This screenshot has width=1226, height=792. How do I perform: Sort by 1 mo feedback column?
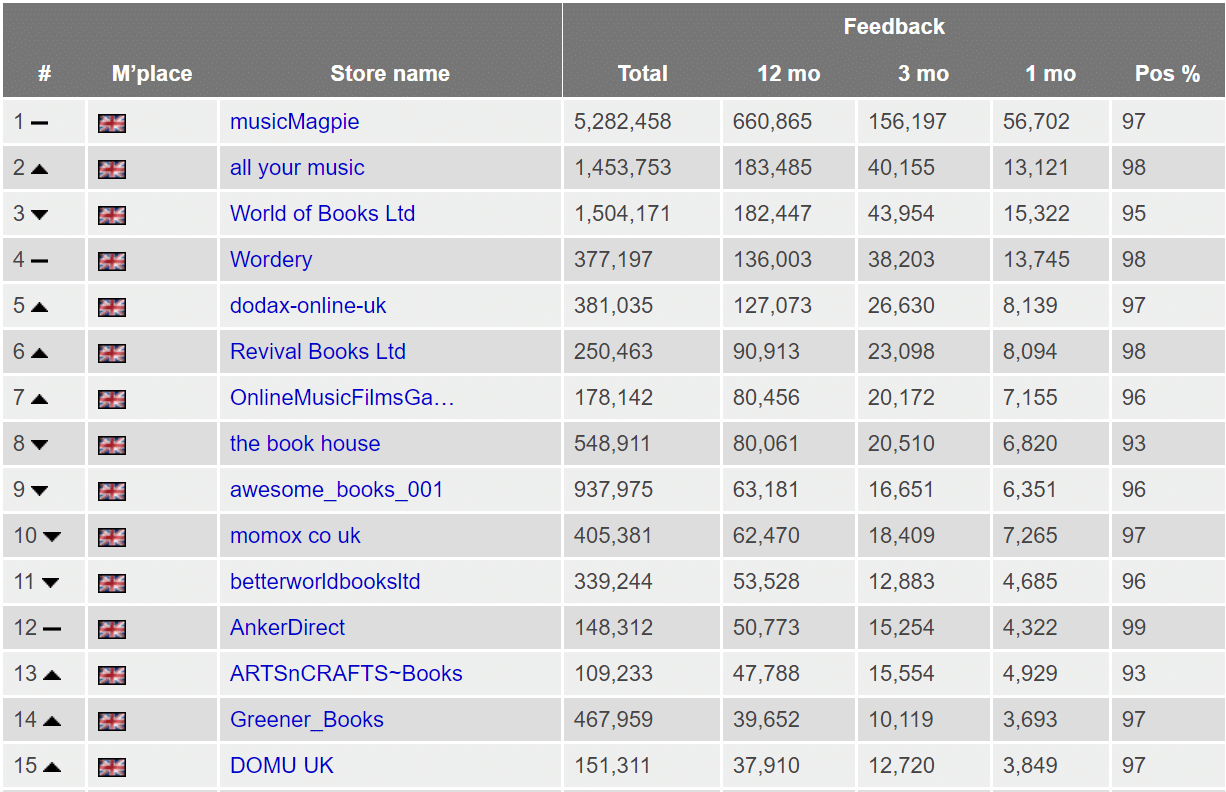(x=1051, y=74)
